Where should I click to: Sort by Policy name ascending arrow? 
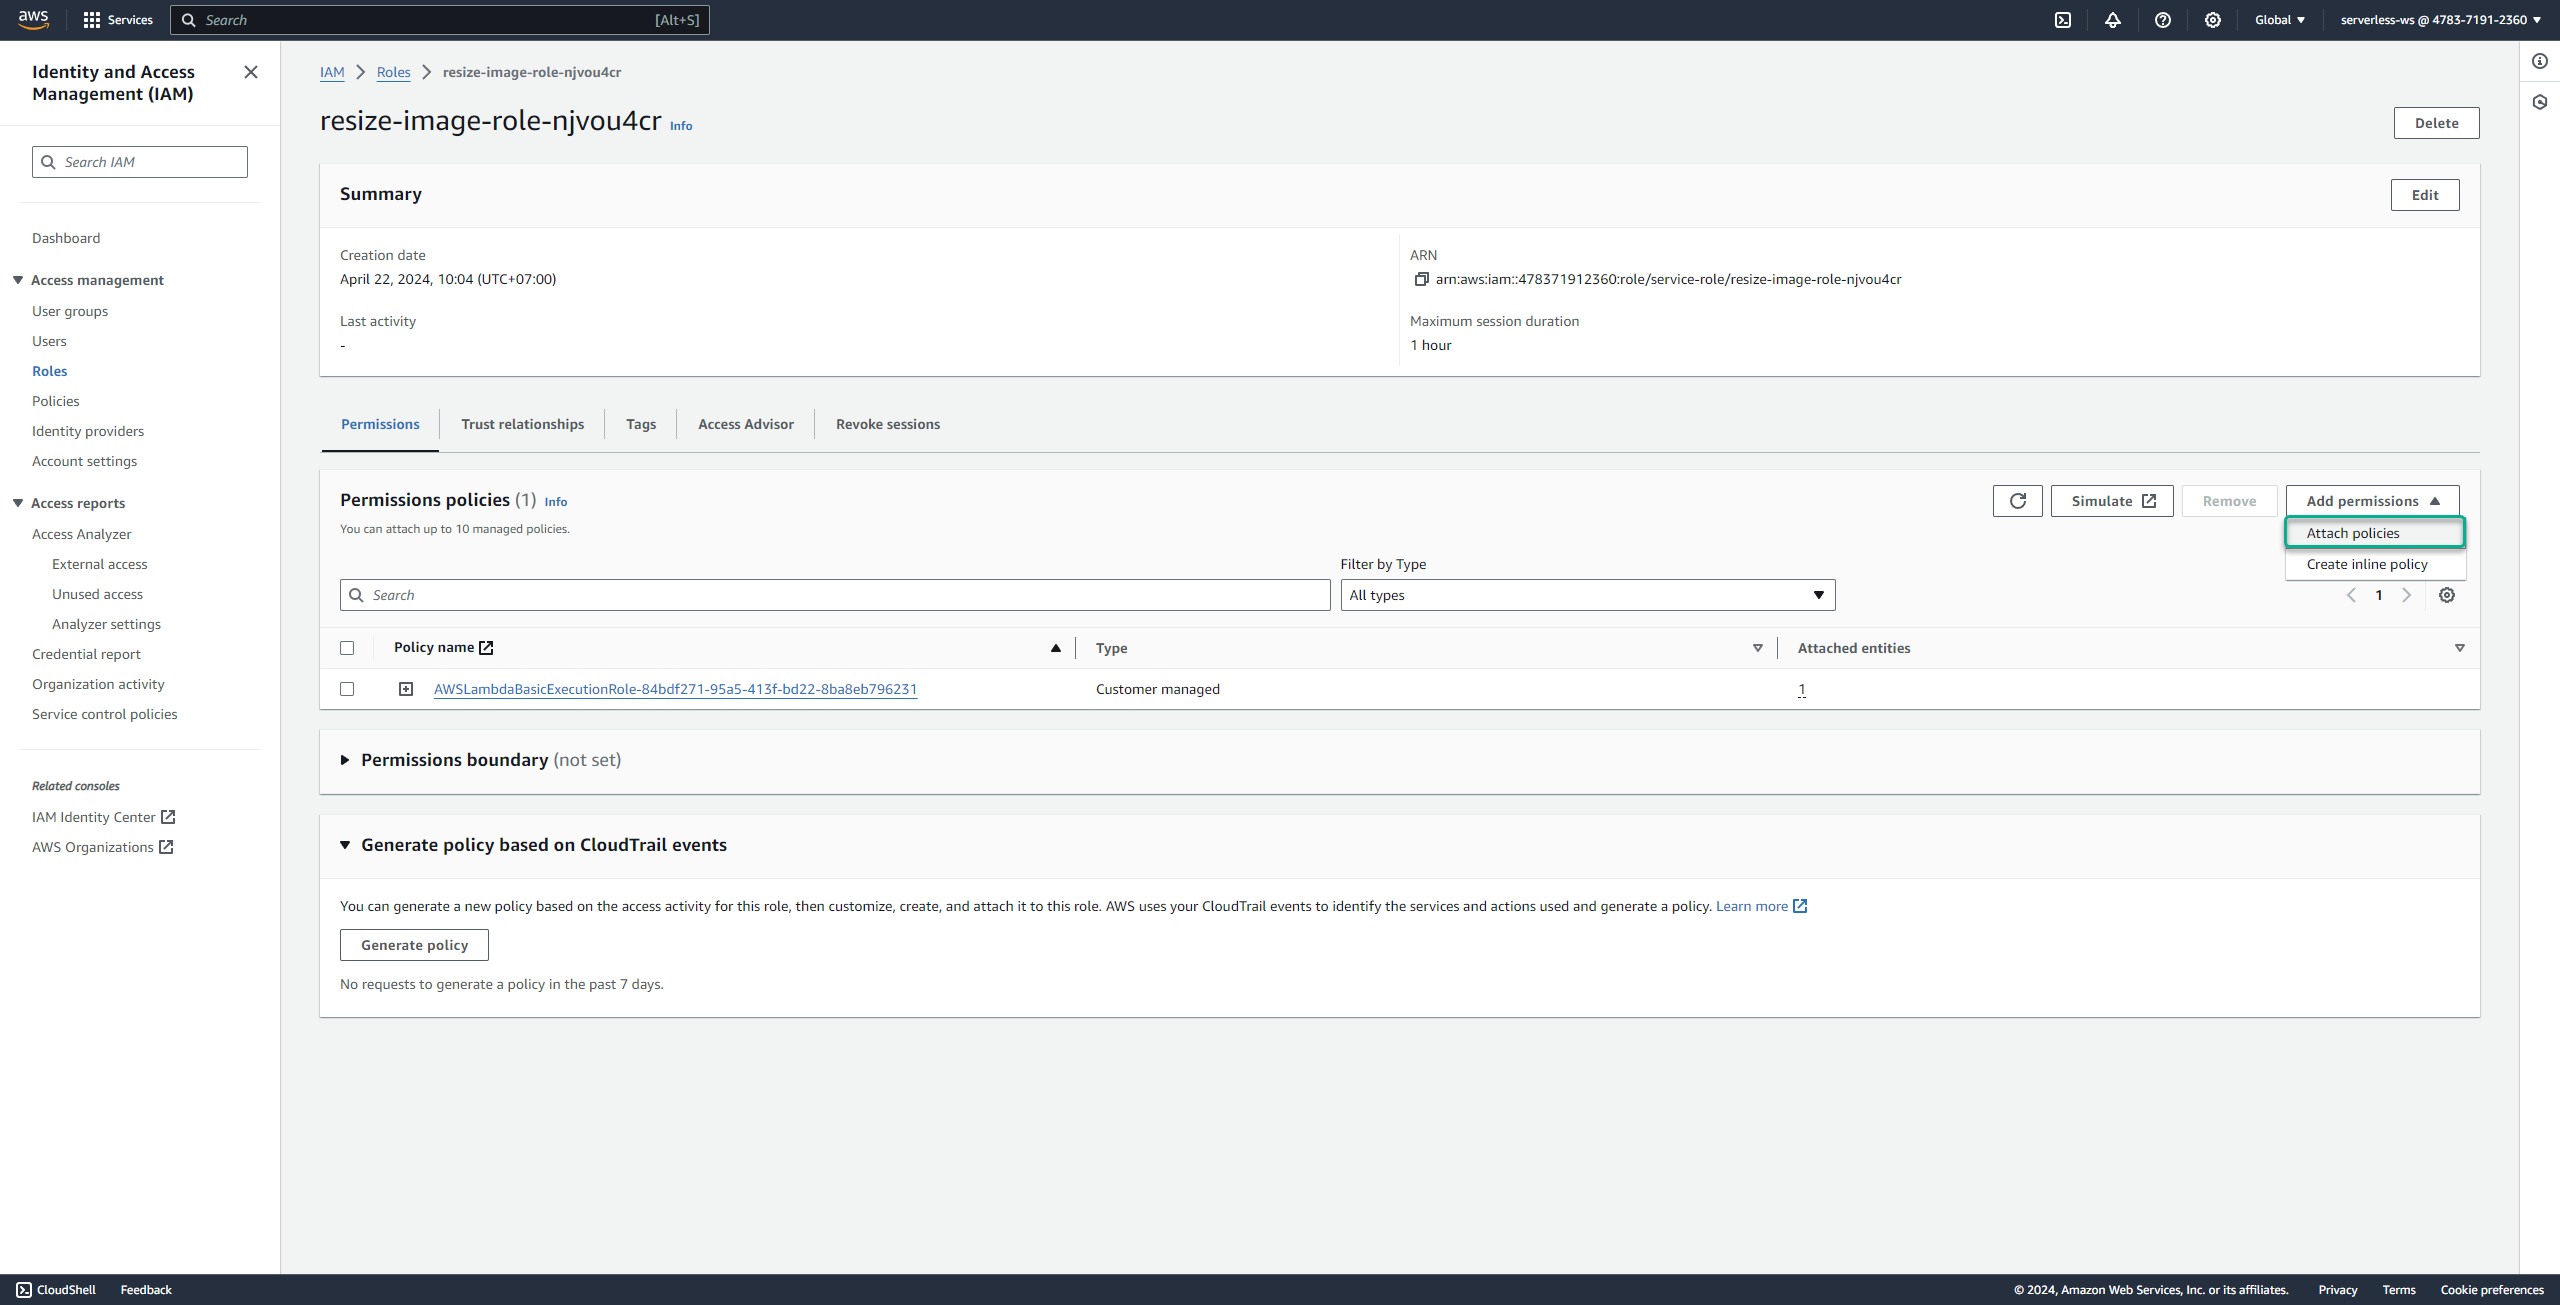[x=1056, y=648]
